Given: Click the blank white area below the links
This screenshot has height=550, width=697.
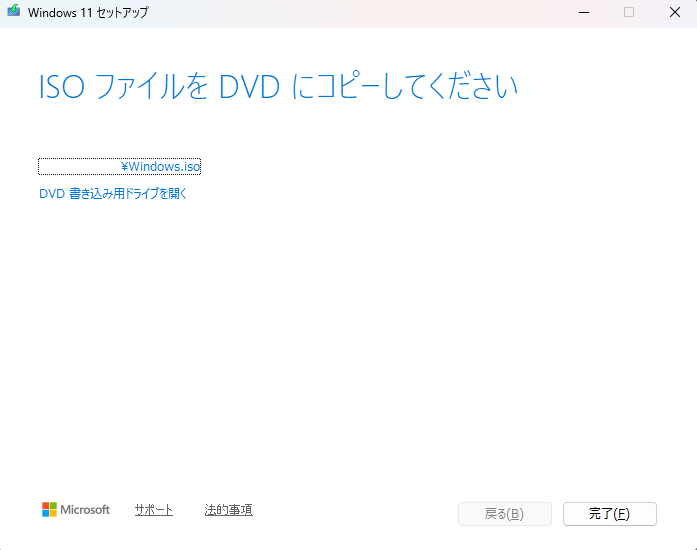Looking at the screenshot, I should tap(350, 340).
